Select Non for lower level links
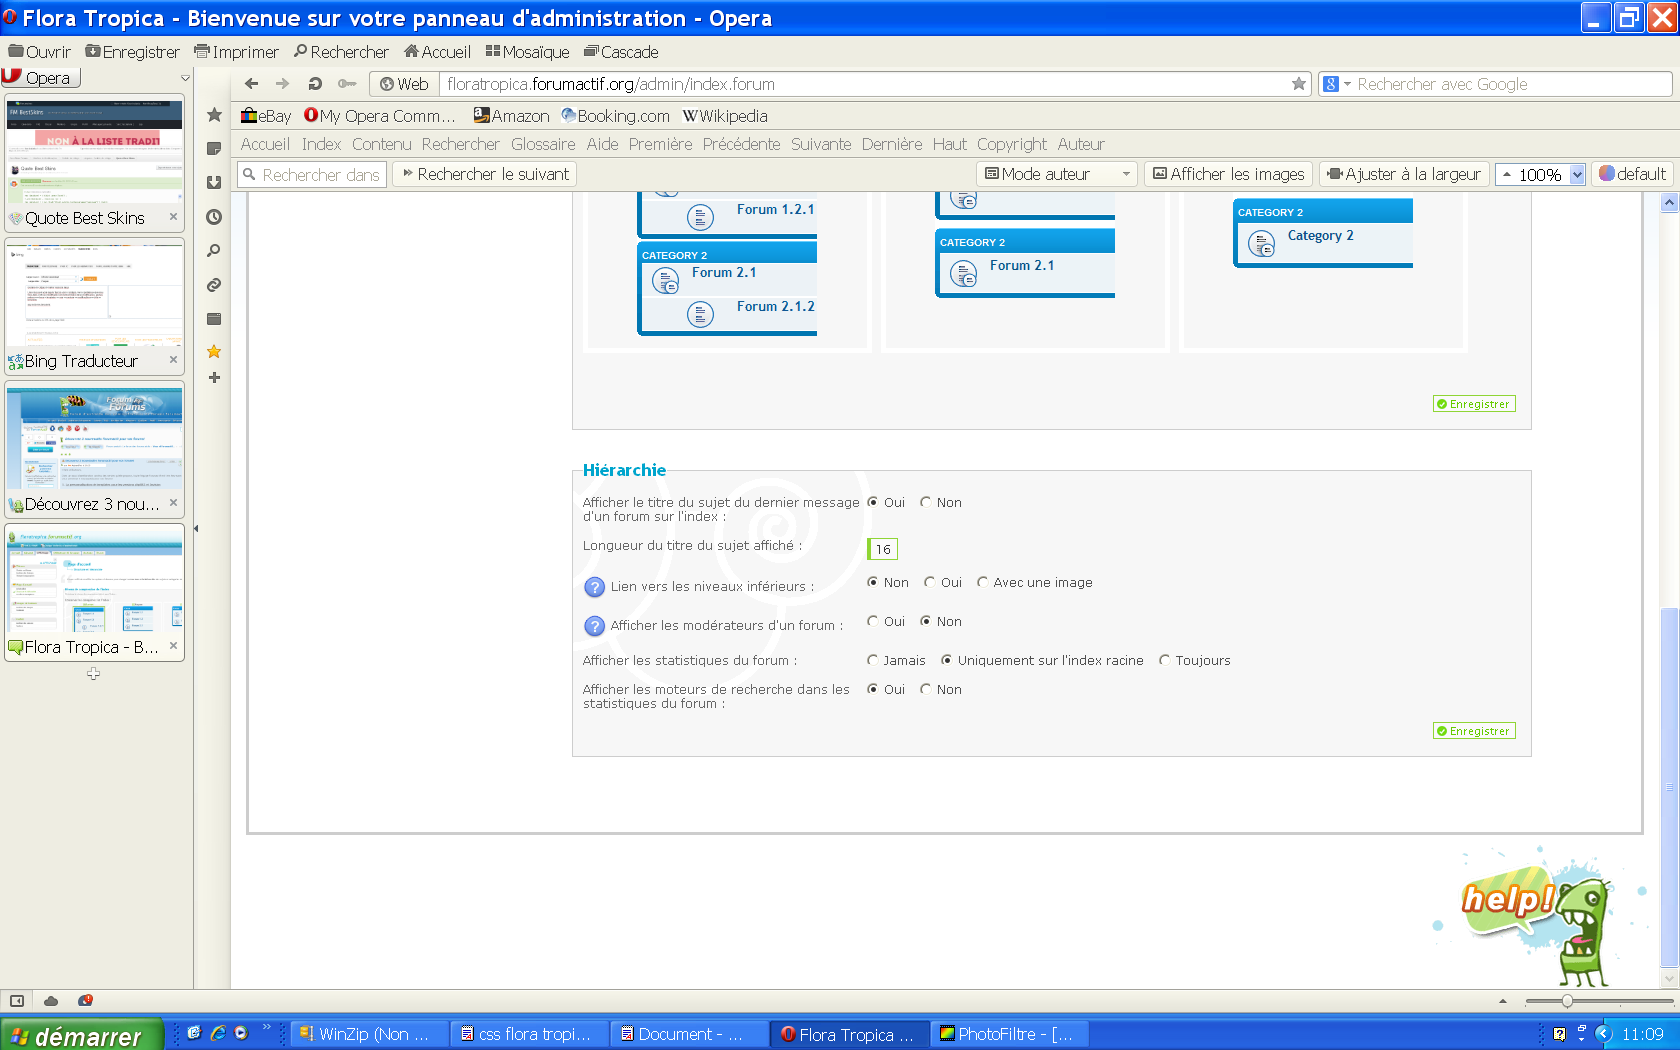Viewport: 1680px width, 1050px height. (x=873, y=582)
